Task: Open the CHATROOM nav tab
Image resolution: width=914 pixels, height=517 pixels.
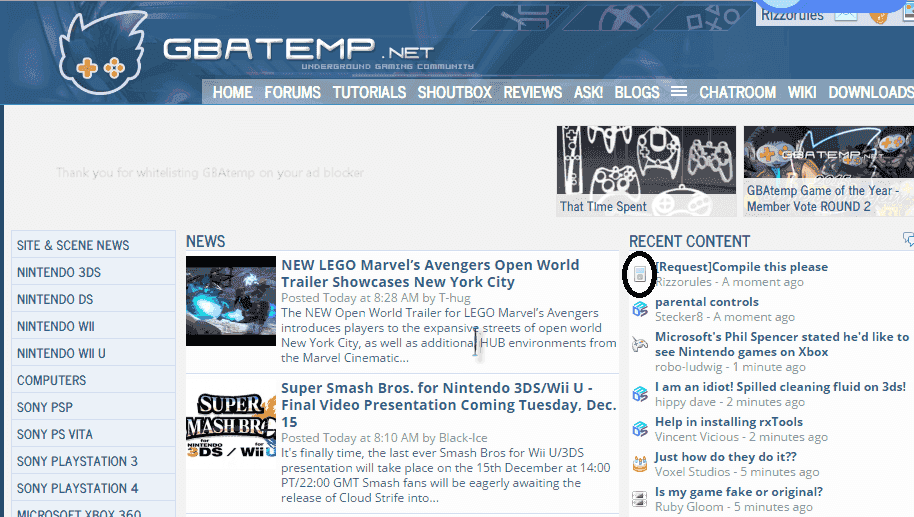Action: (x=737, y=92)
